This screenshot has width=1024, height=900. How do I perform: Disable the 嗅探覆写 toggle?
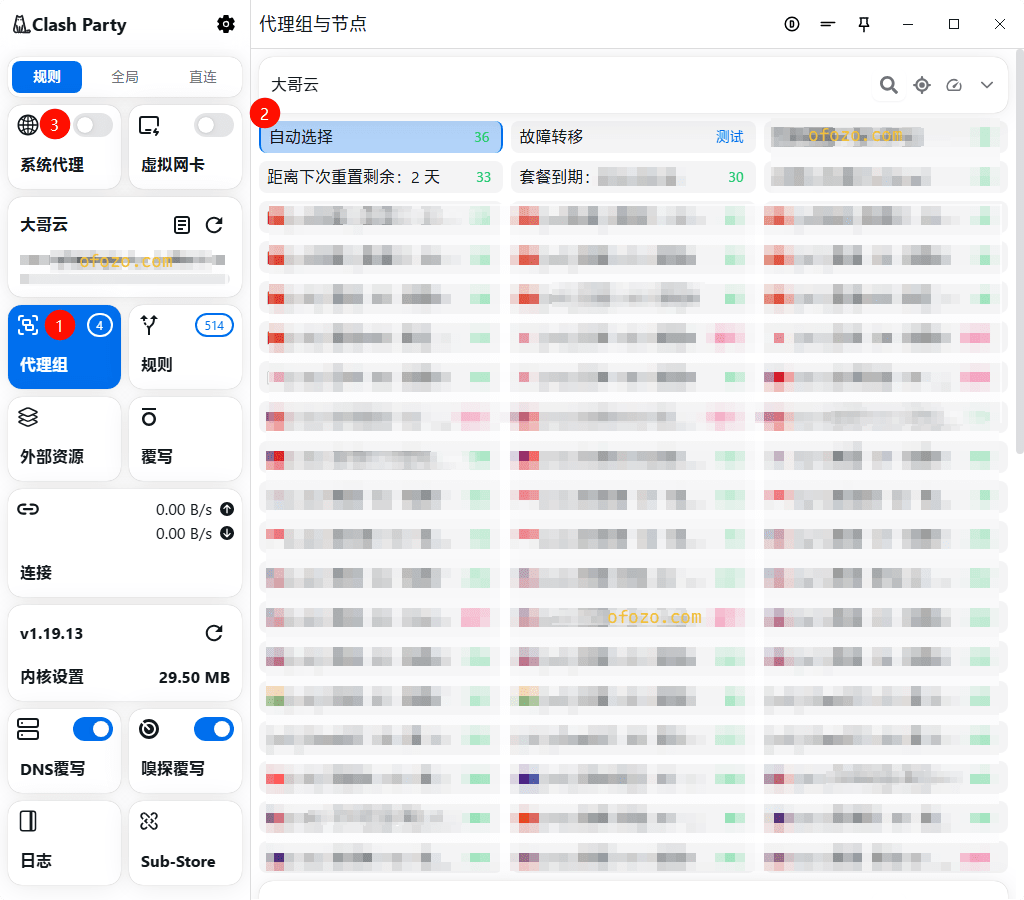point(213,729)
